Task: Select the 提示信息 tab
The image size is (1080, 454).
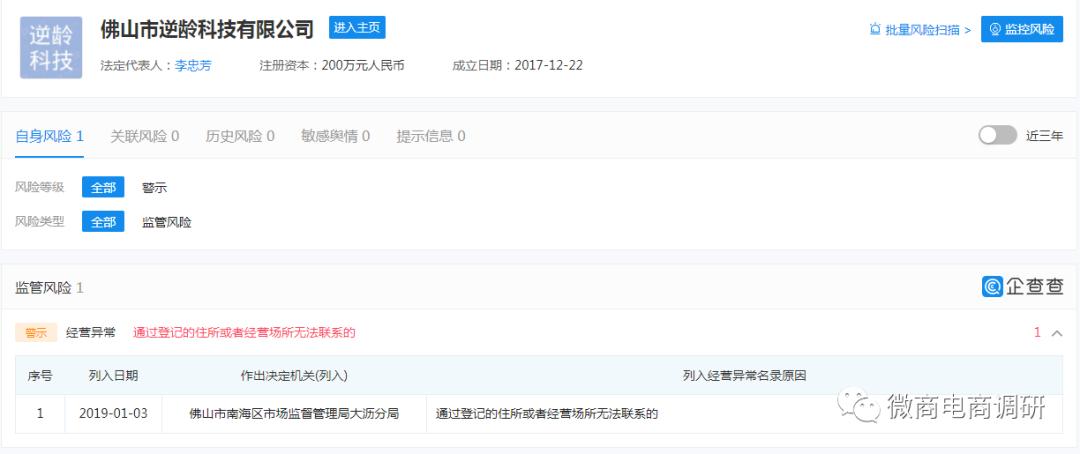Action: click(430, 136)
